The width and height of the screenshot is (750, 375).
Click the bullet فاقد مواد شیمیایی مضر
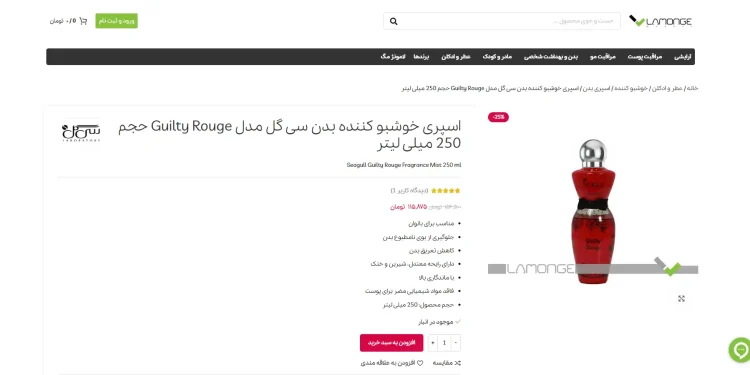pos(409,291)
